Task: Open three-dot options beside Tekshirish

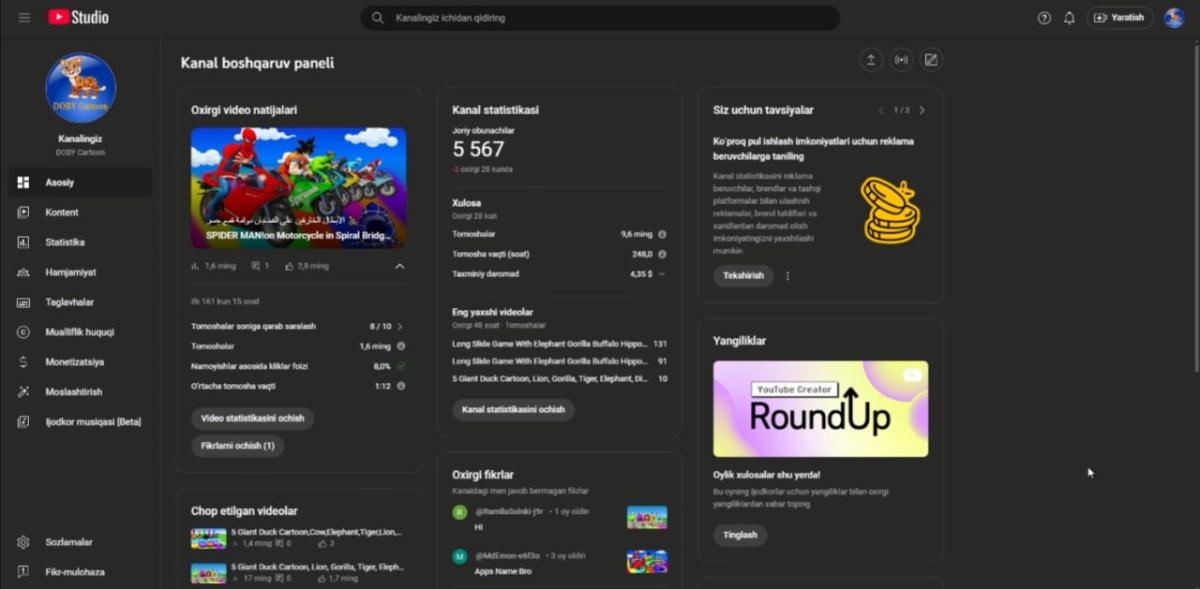Action: pos(788,276)
